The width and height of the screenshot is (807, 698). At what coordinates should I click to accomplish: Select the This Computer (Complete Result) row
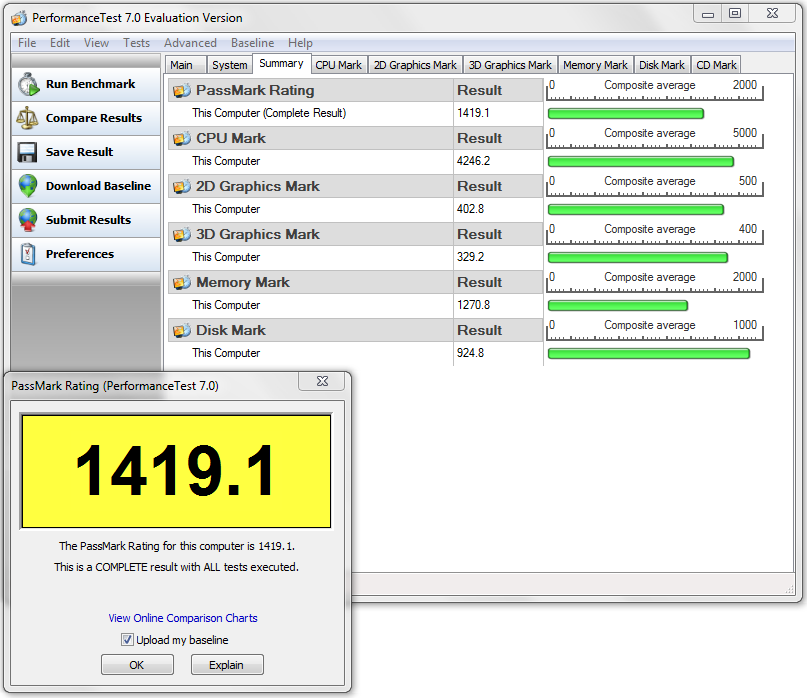point(356,113)
